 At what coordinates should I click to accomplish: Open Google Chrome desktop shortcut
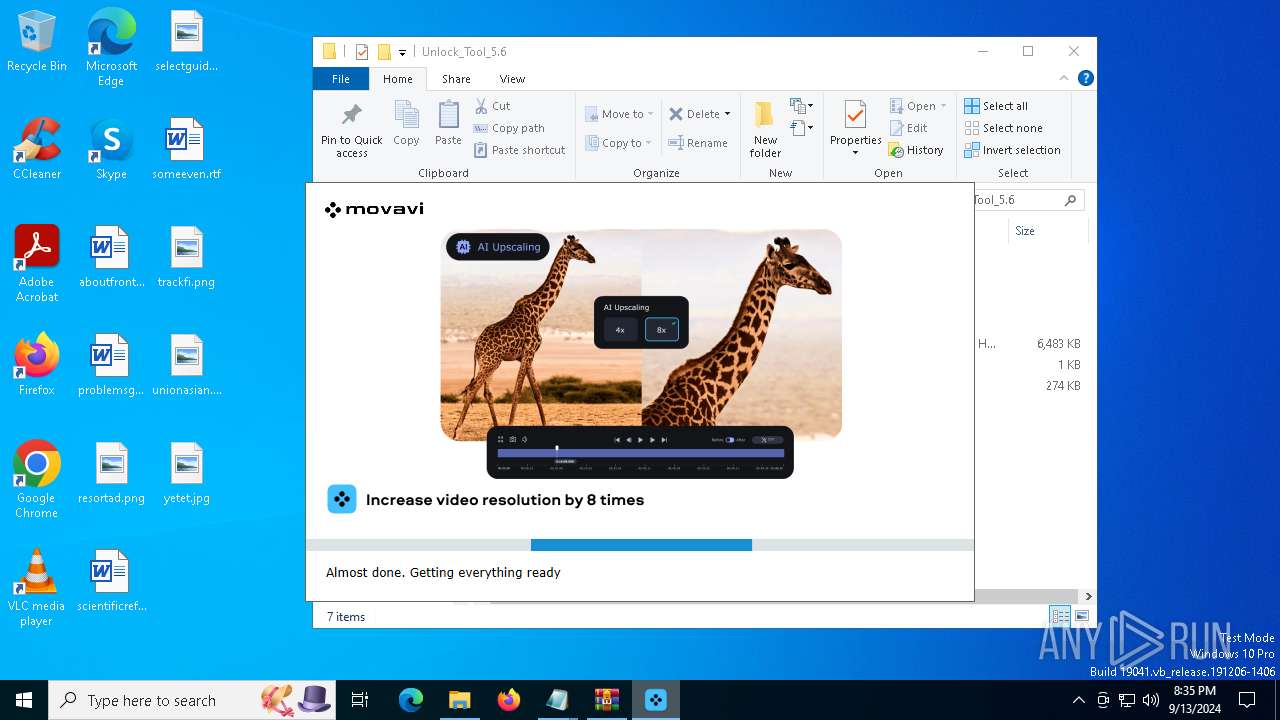[x=37, y=480]
